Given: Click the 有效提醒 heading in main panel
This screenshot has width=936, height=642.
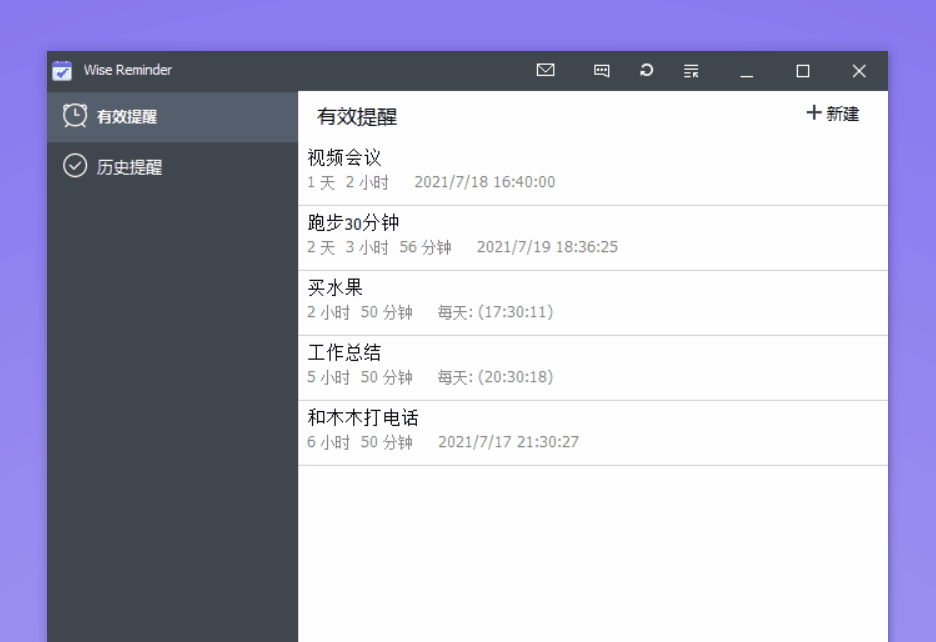Looking at the screenshot, I should click(357, 116).
